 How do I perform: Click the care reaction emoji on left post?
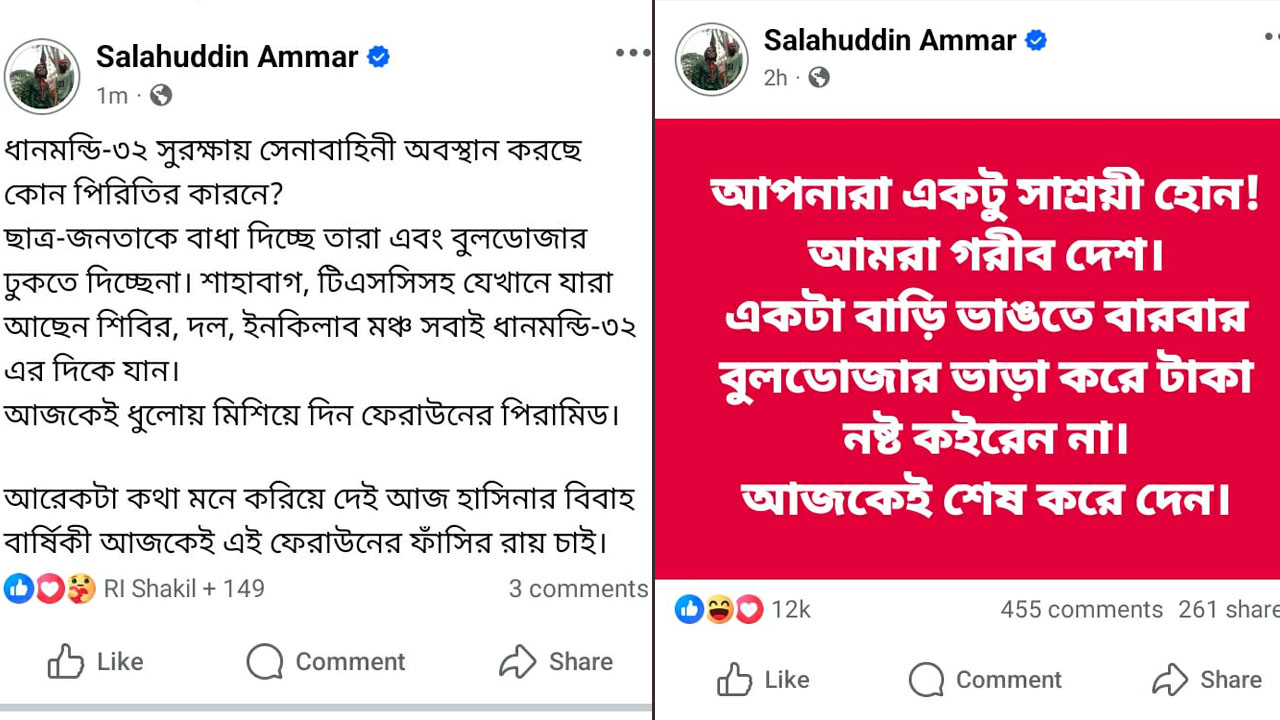pyautogui.click(x=81, y=589)
